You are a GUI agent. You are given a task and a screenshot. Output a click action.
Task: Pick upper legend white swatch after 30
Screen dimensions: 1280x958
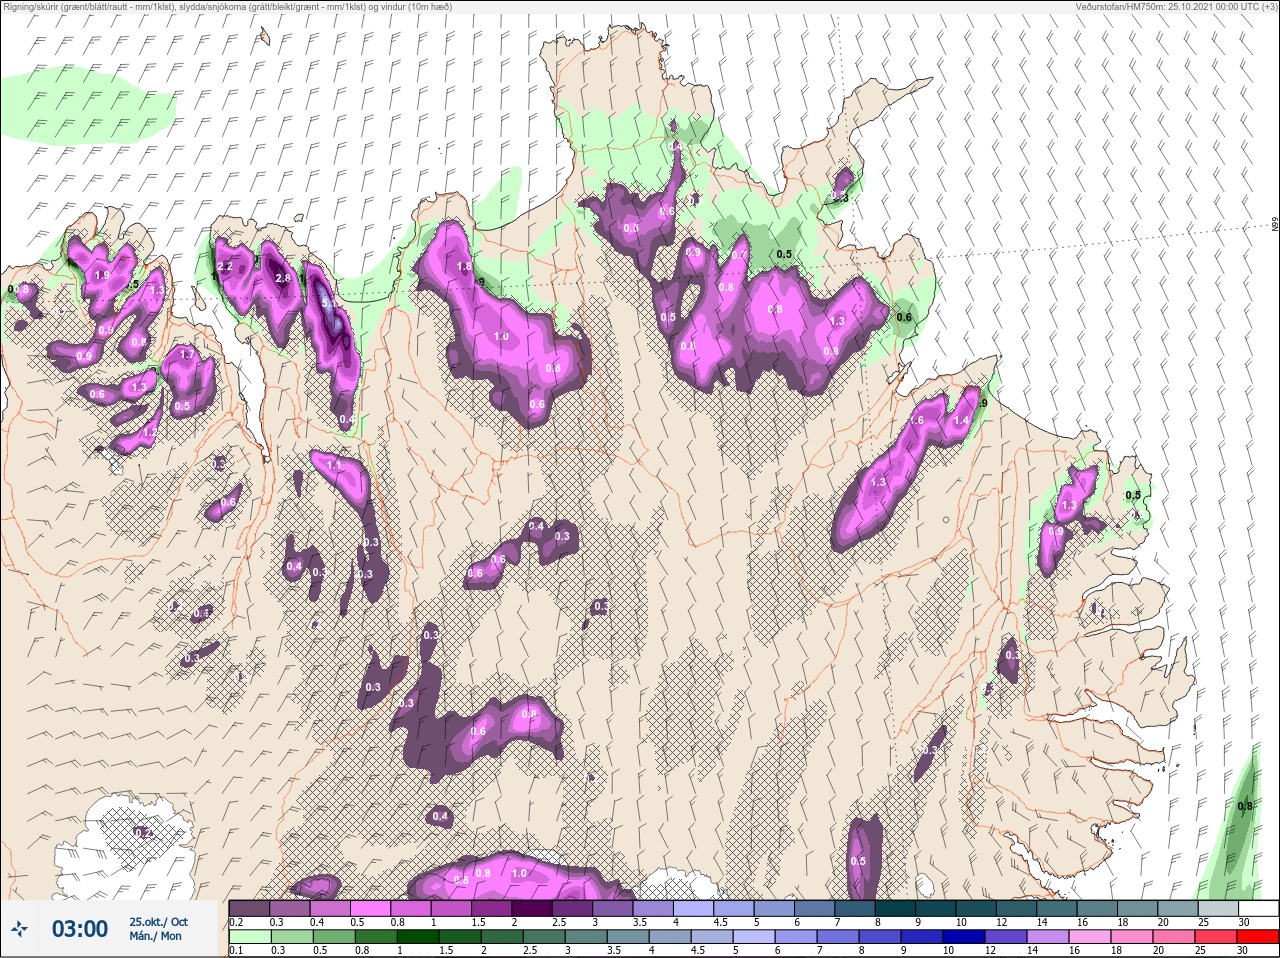coord(1258,908)
